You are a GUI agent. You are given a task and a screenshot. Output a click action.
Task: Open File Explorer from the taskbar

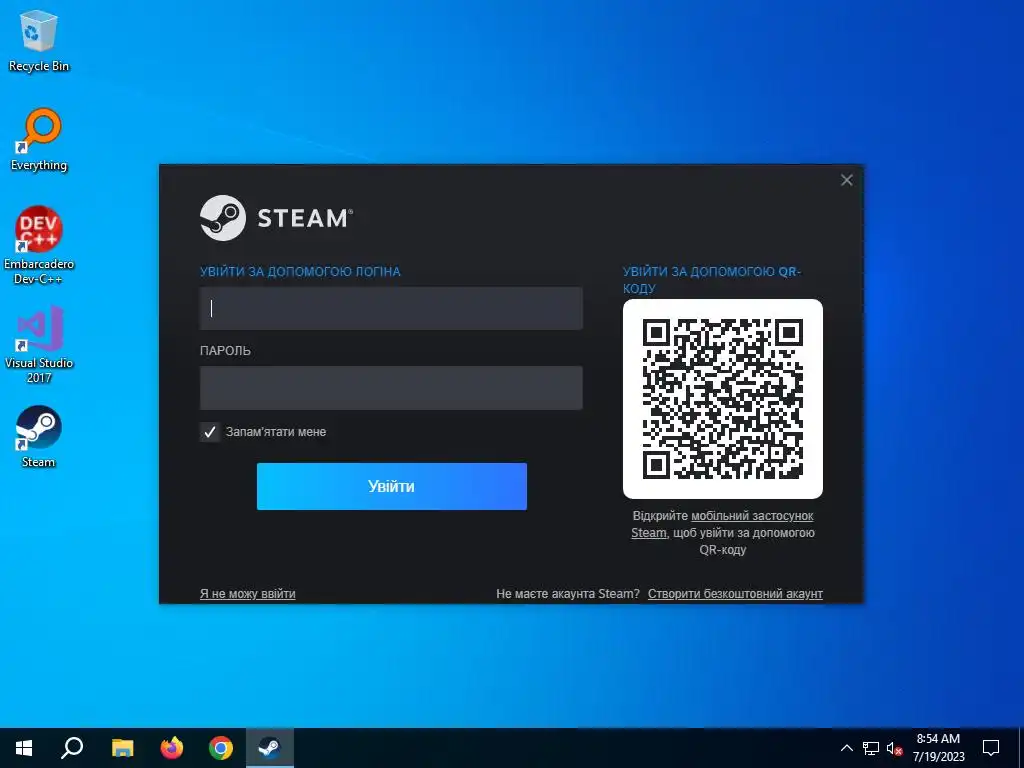point(122,748)
